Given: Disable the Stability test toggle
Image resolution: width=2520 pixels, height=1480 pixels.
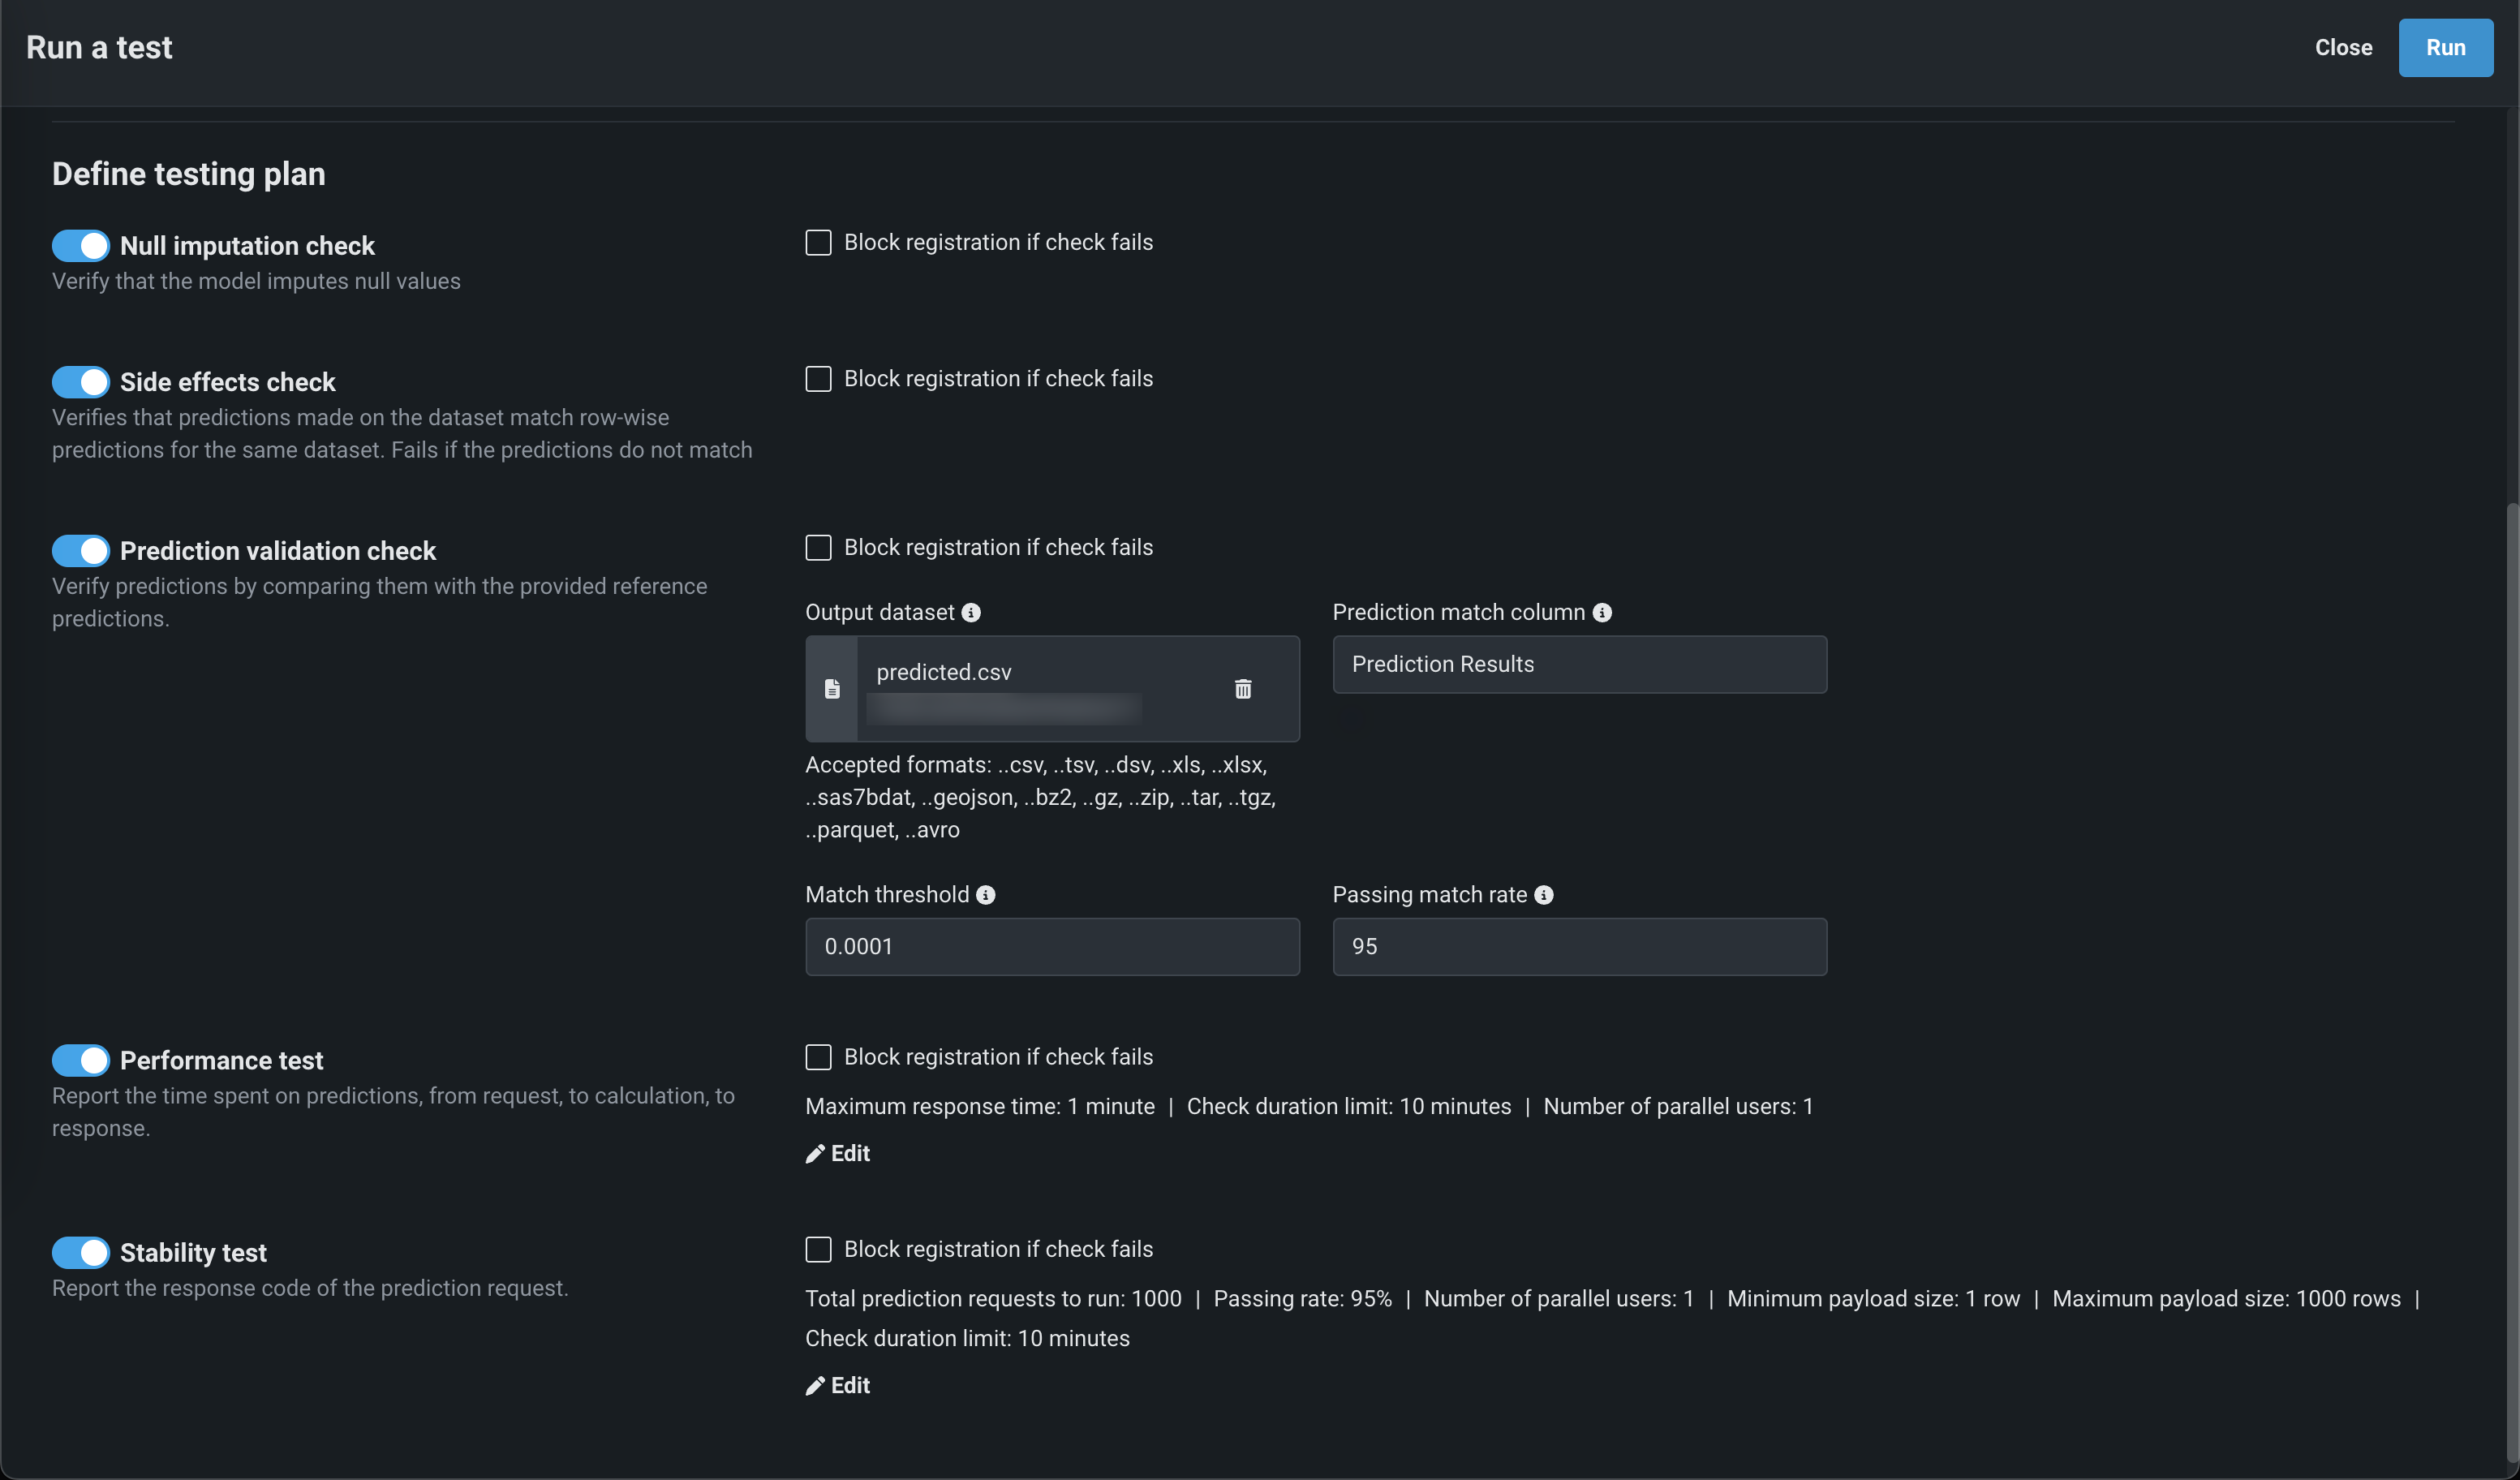Looking at the screenshot, I should pyautogui.click(x=81, y=1252).
